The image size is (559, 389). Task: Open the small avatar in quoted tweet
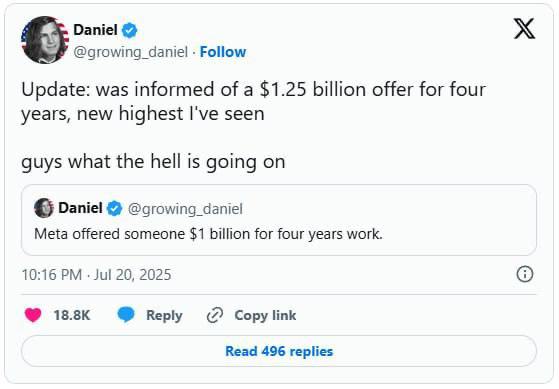(x=44, y=208)
